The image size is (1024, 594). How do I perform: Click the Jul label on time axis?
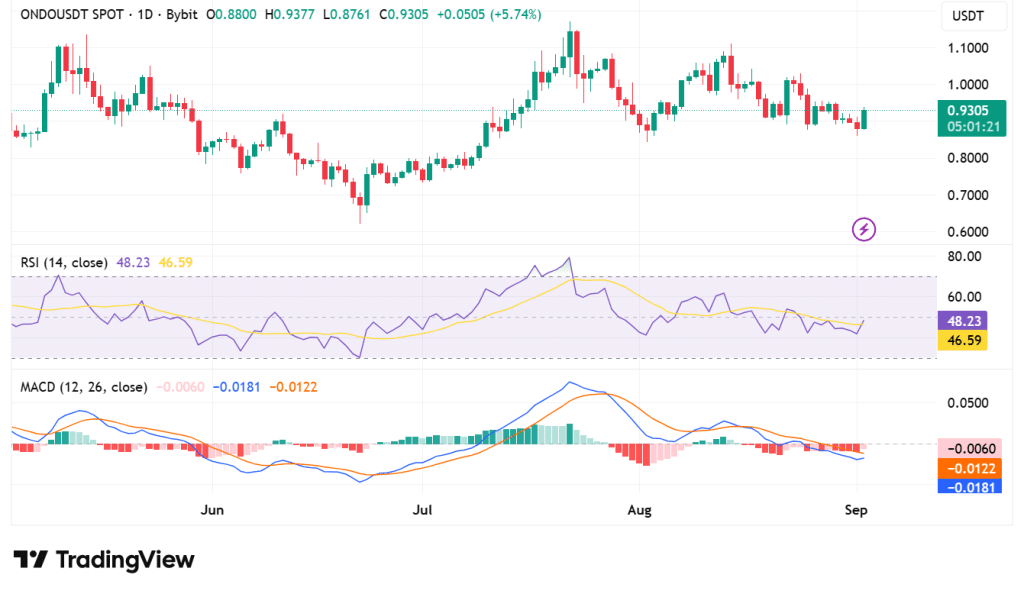pyautogui.click(x=422, y=510)
